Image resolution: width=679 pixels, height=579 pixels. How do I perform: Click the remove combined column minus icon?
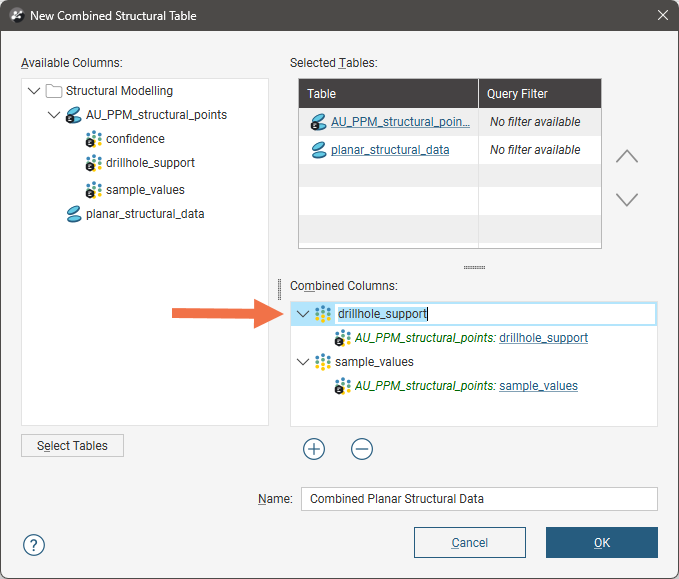tap(362, 449)
